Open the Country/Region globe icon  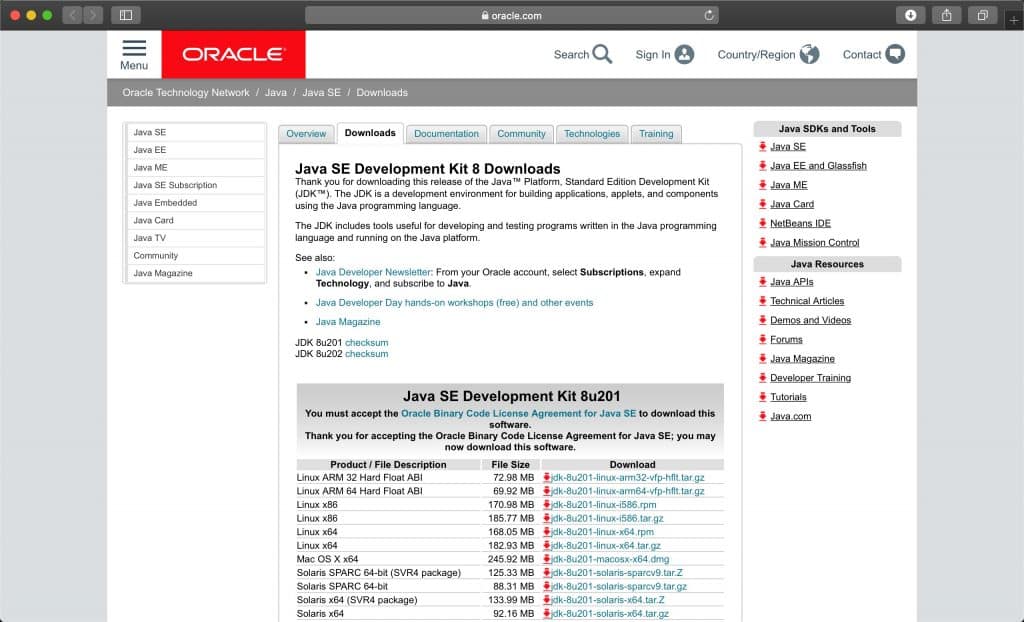[809, 54]
